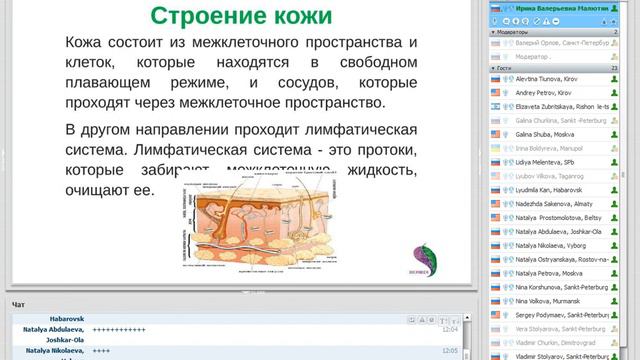The width and height of the screenshot is (640, 360).
Task: Click green user icon beside Nina Korshunova
Action: [614, 287]
